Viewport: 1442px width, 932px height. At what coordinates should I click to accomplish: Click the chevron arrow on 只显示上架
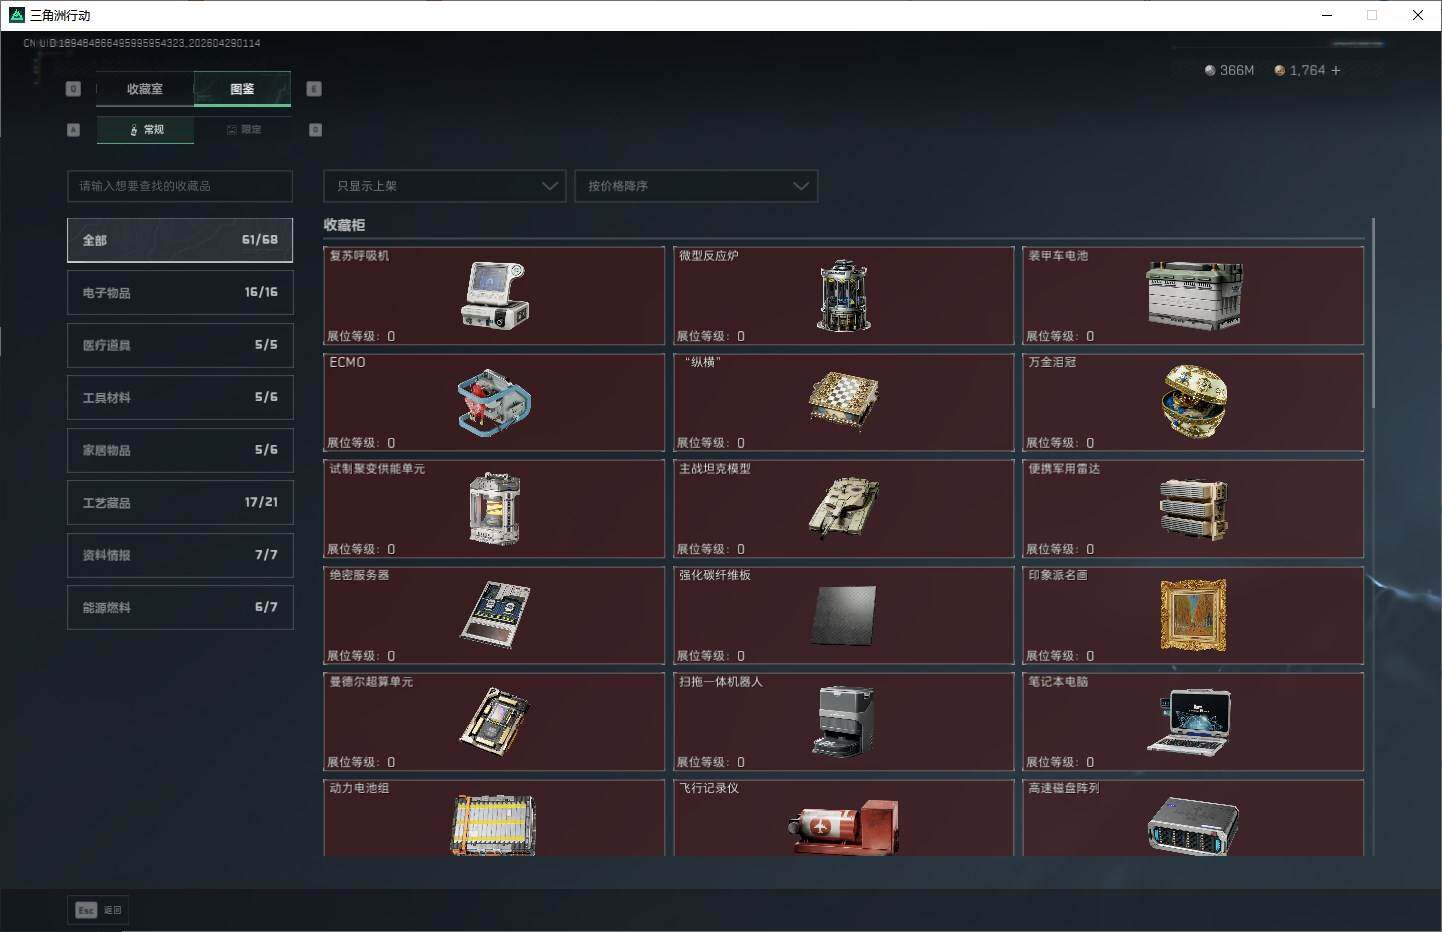[549, 186]
